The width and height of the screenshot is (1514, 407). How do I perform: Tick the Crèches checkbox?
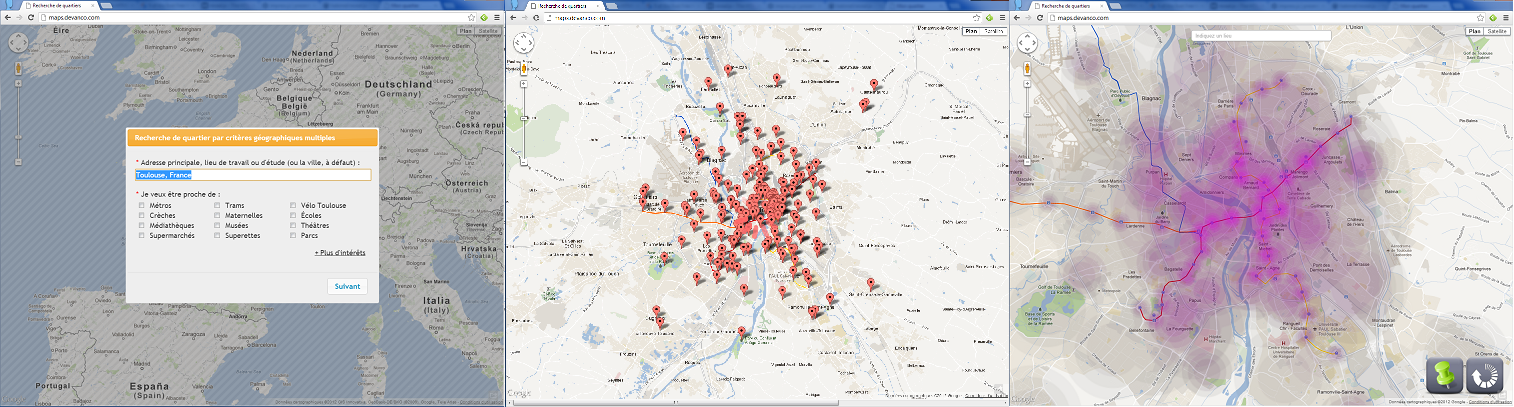143,216
